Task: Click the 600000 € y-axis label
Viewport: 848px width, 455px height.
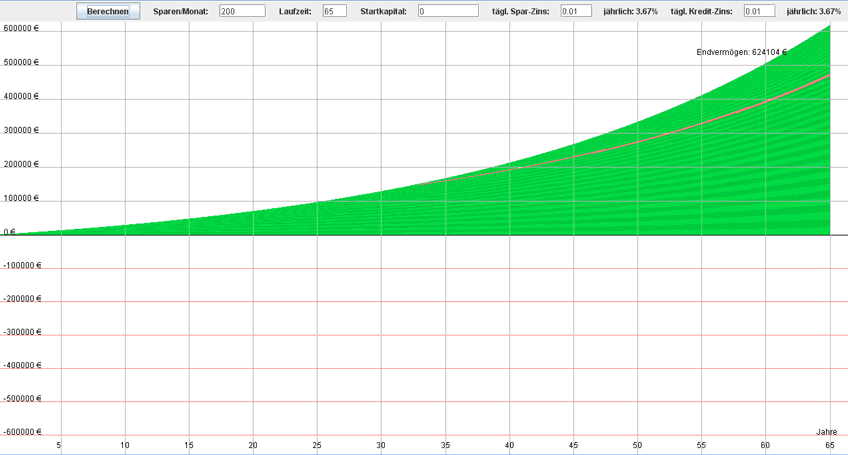Action: tap(21, 29)
